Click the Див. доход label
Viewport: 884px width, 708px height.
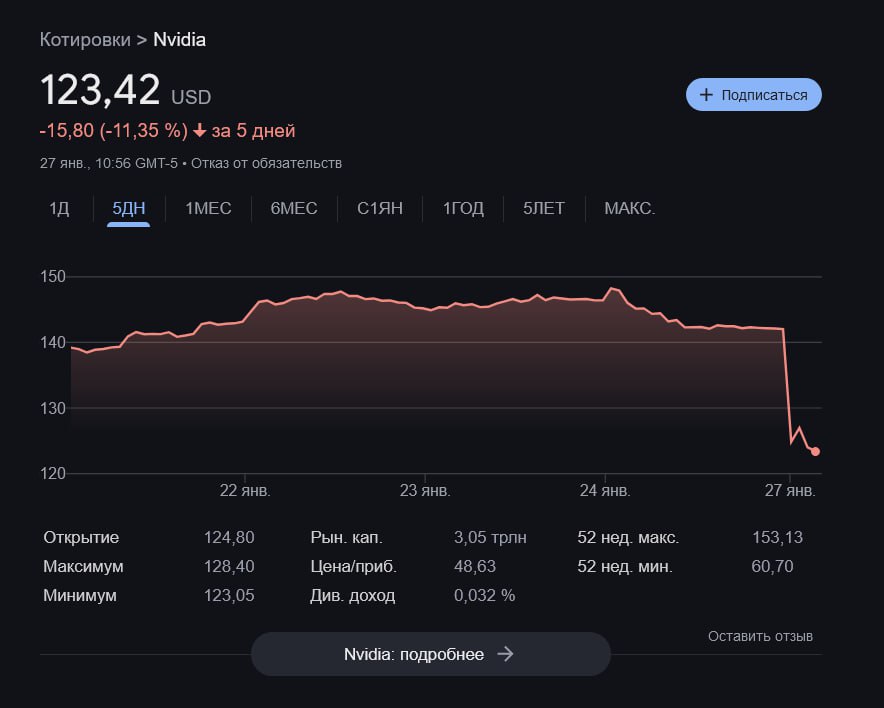click(352, 595)
